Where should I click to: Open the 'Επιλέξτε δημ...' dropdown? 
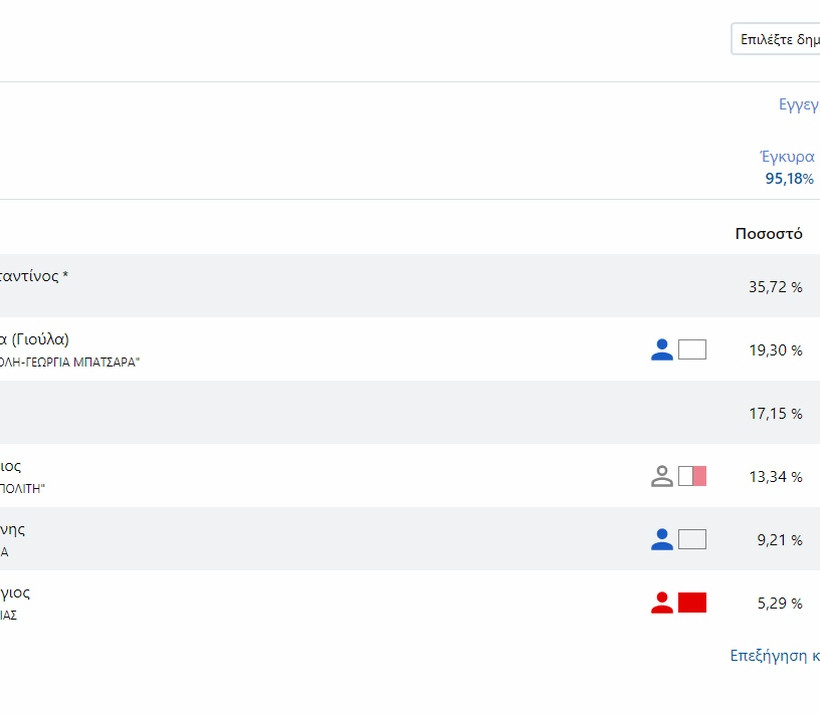[777, 39]
